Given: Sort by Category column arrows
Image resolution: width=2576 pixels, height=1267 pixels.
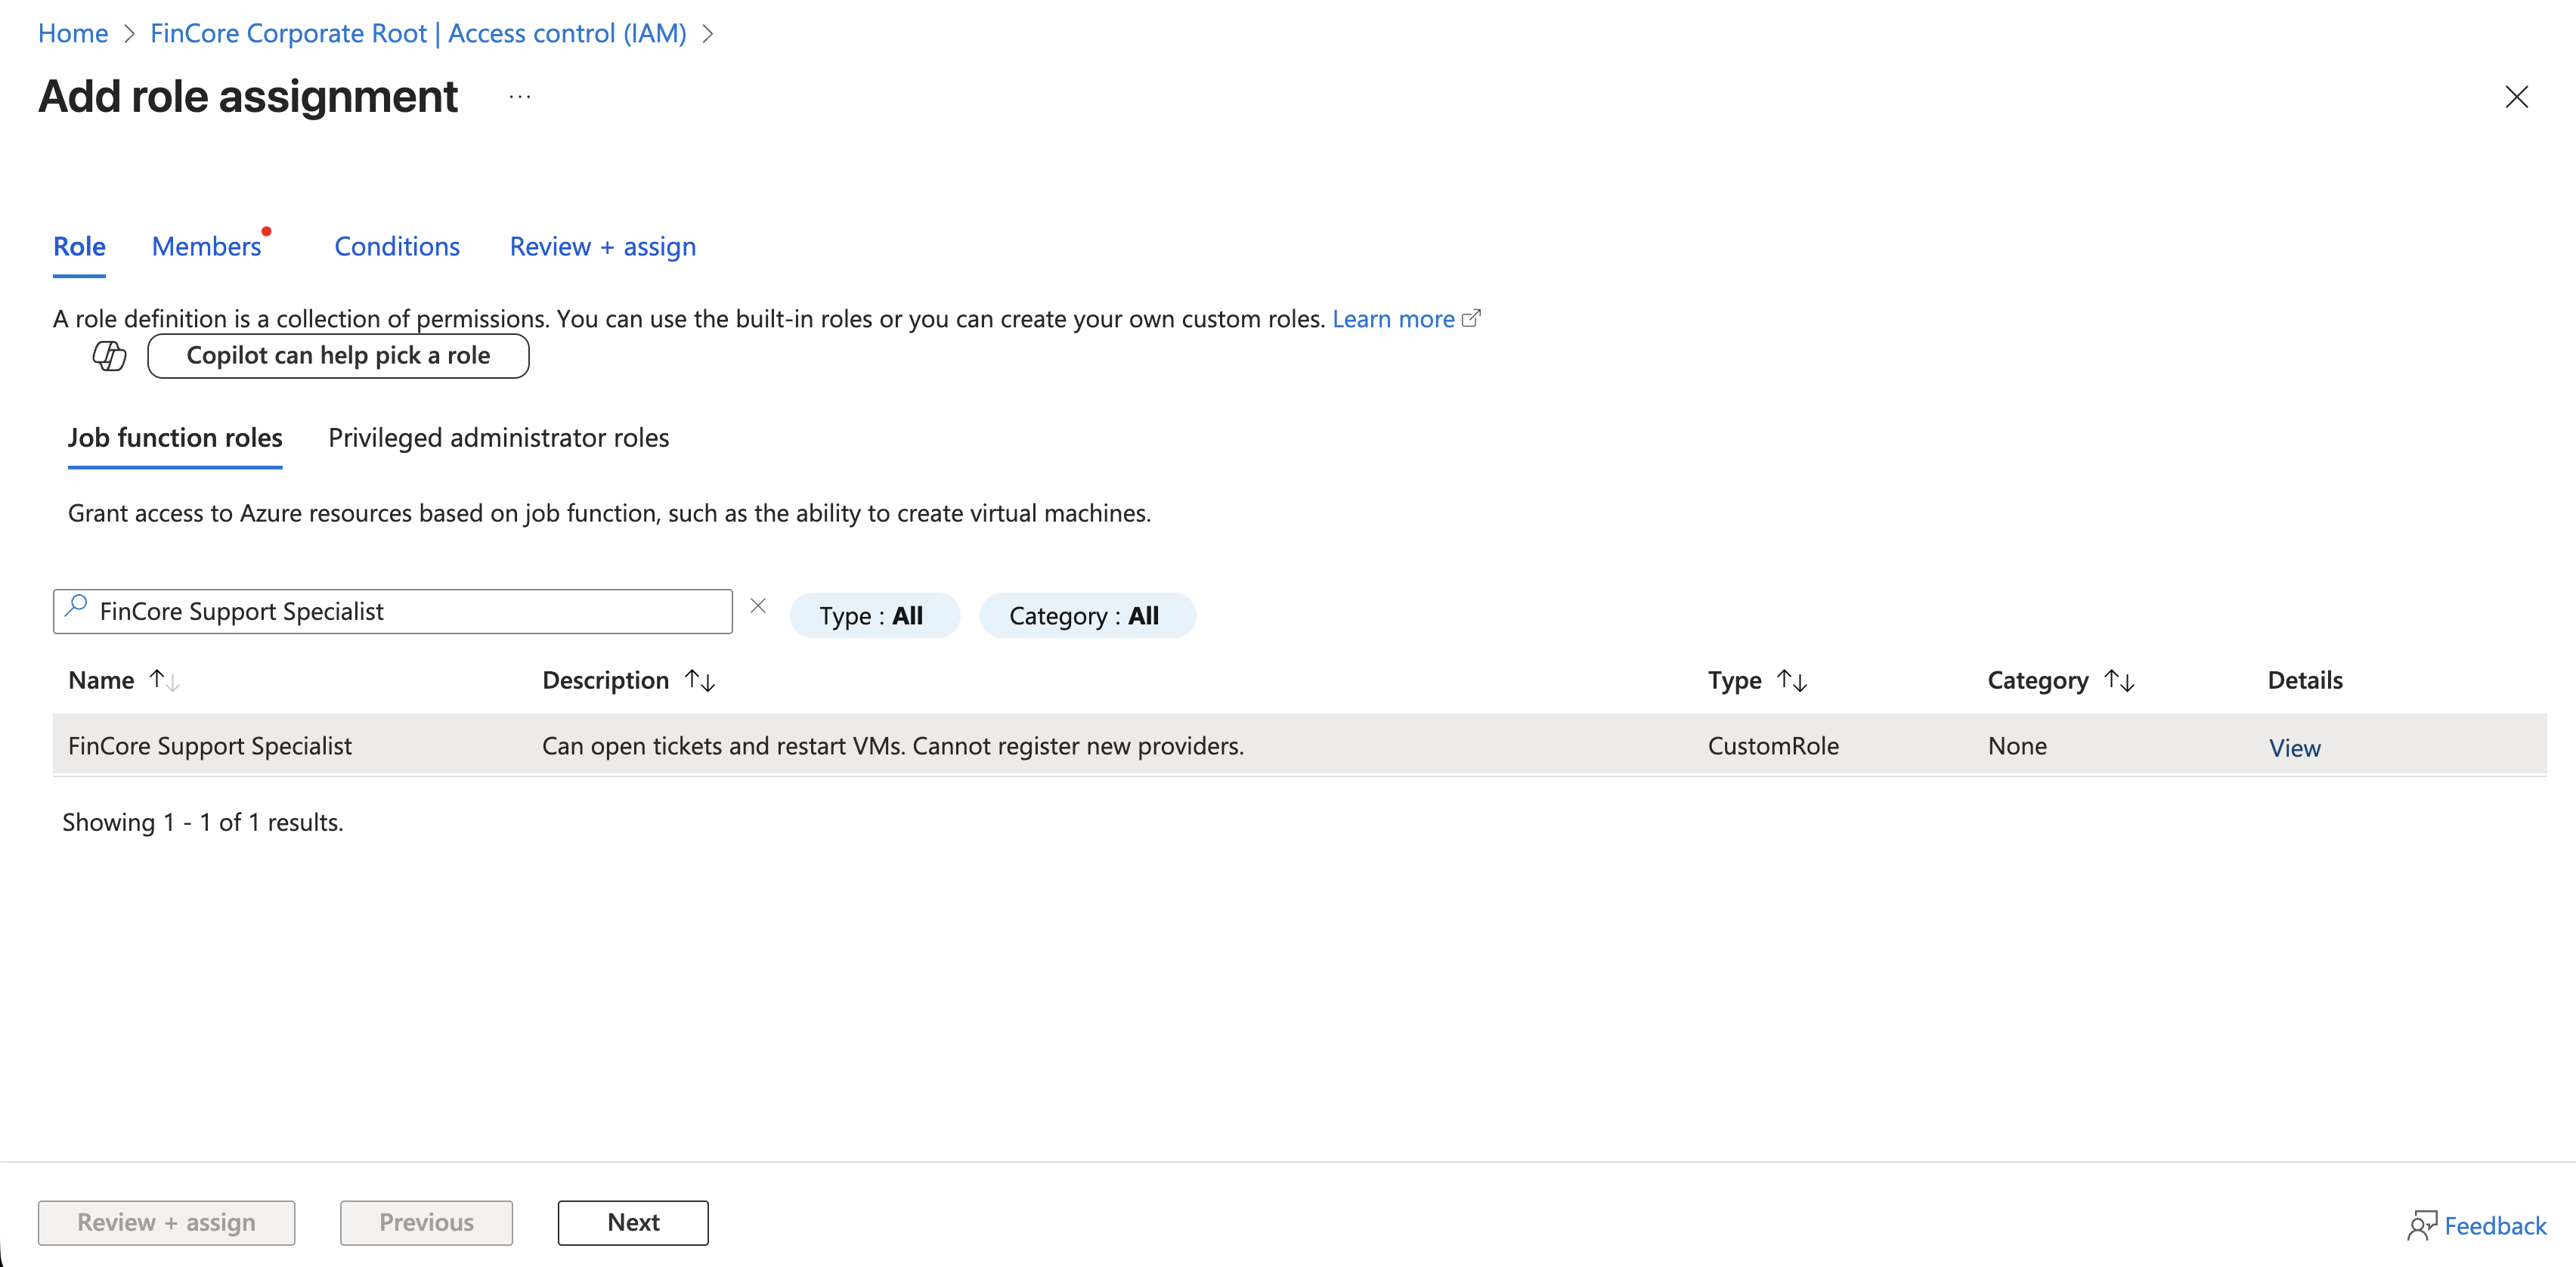Looking at the screenshot, I should pos(2119,681).
